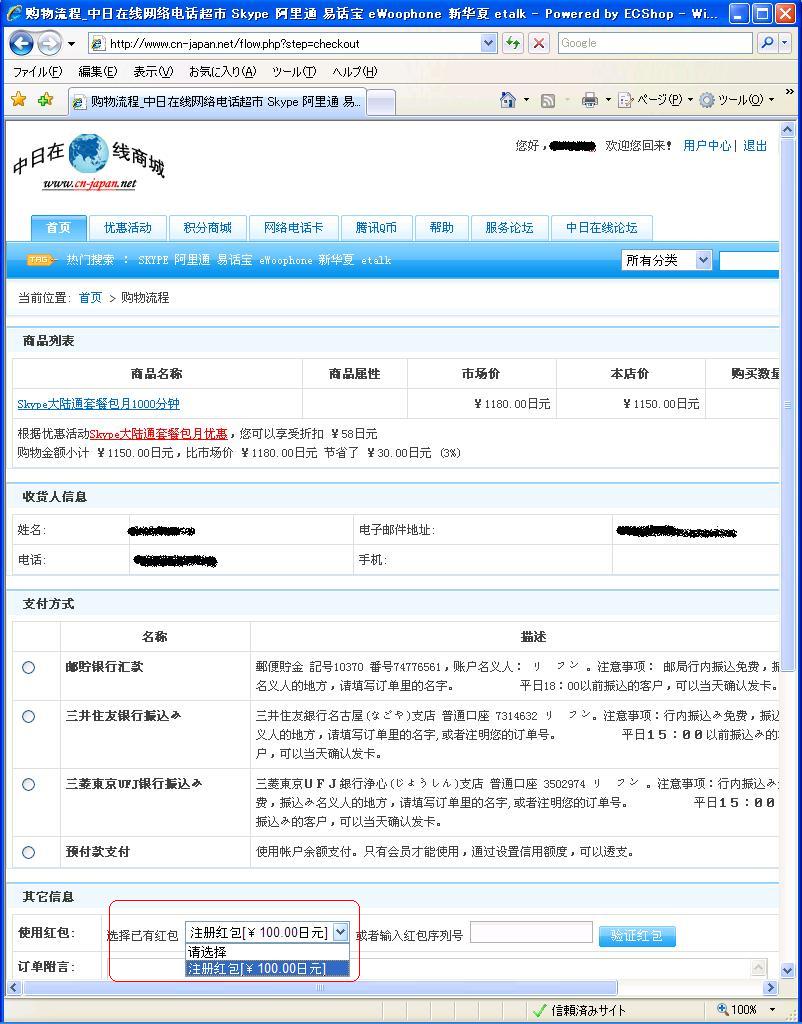Open the お気に入り(A) menu
Screen dimensions: 802x1024
[x=222, y=72]
